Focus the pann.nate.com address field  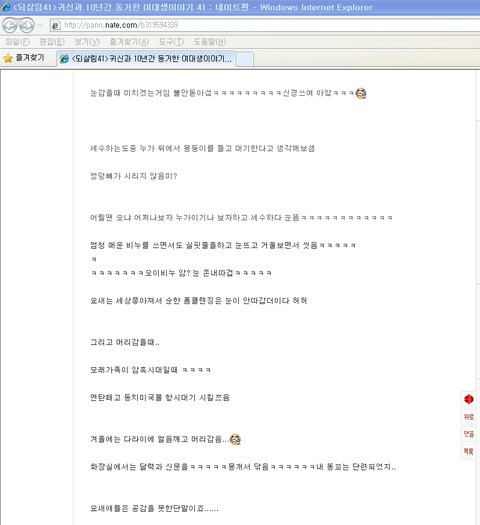coord(266,25)
